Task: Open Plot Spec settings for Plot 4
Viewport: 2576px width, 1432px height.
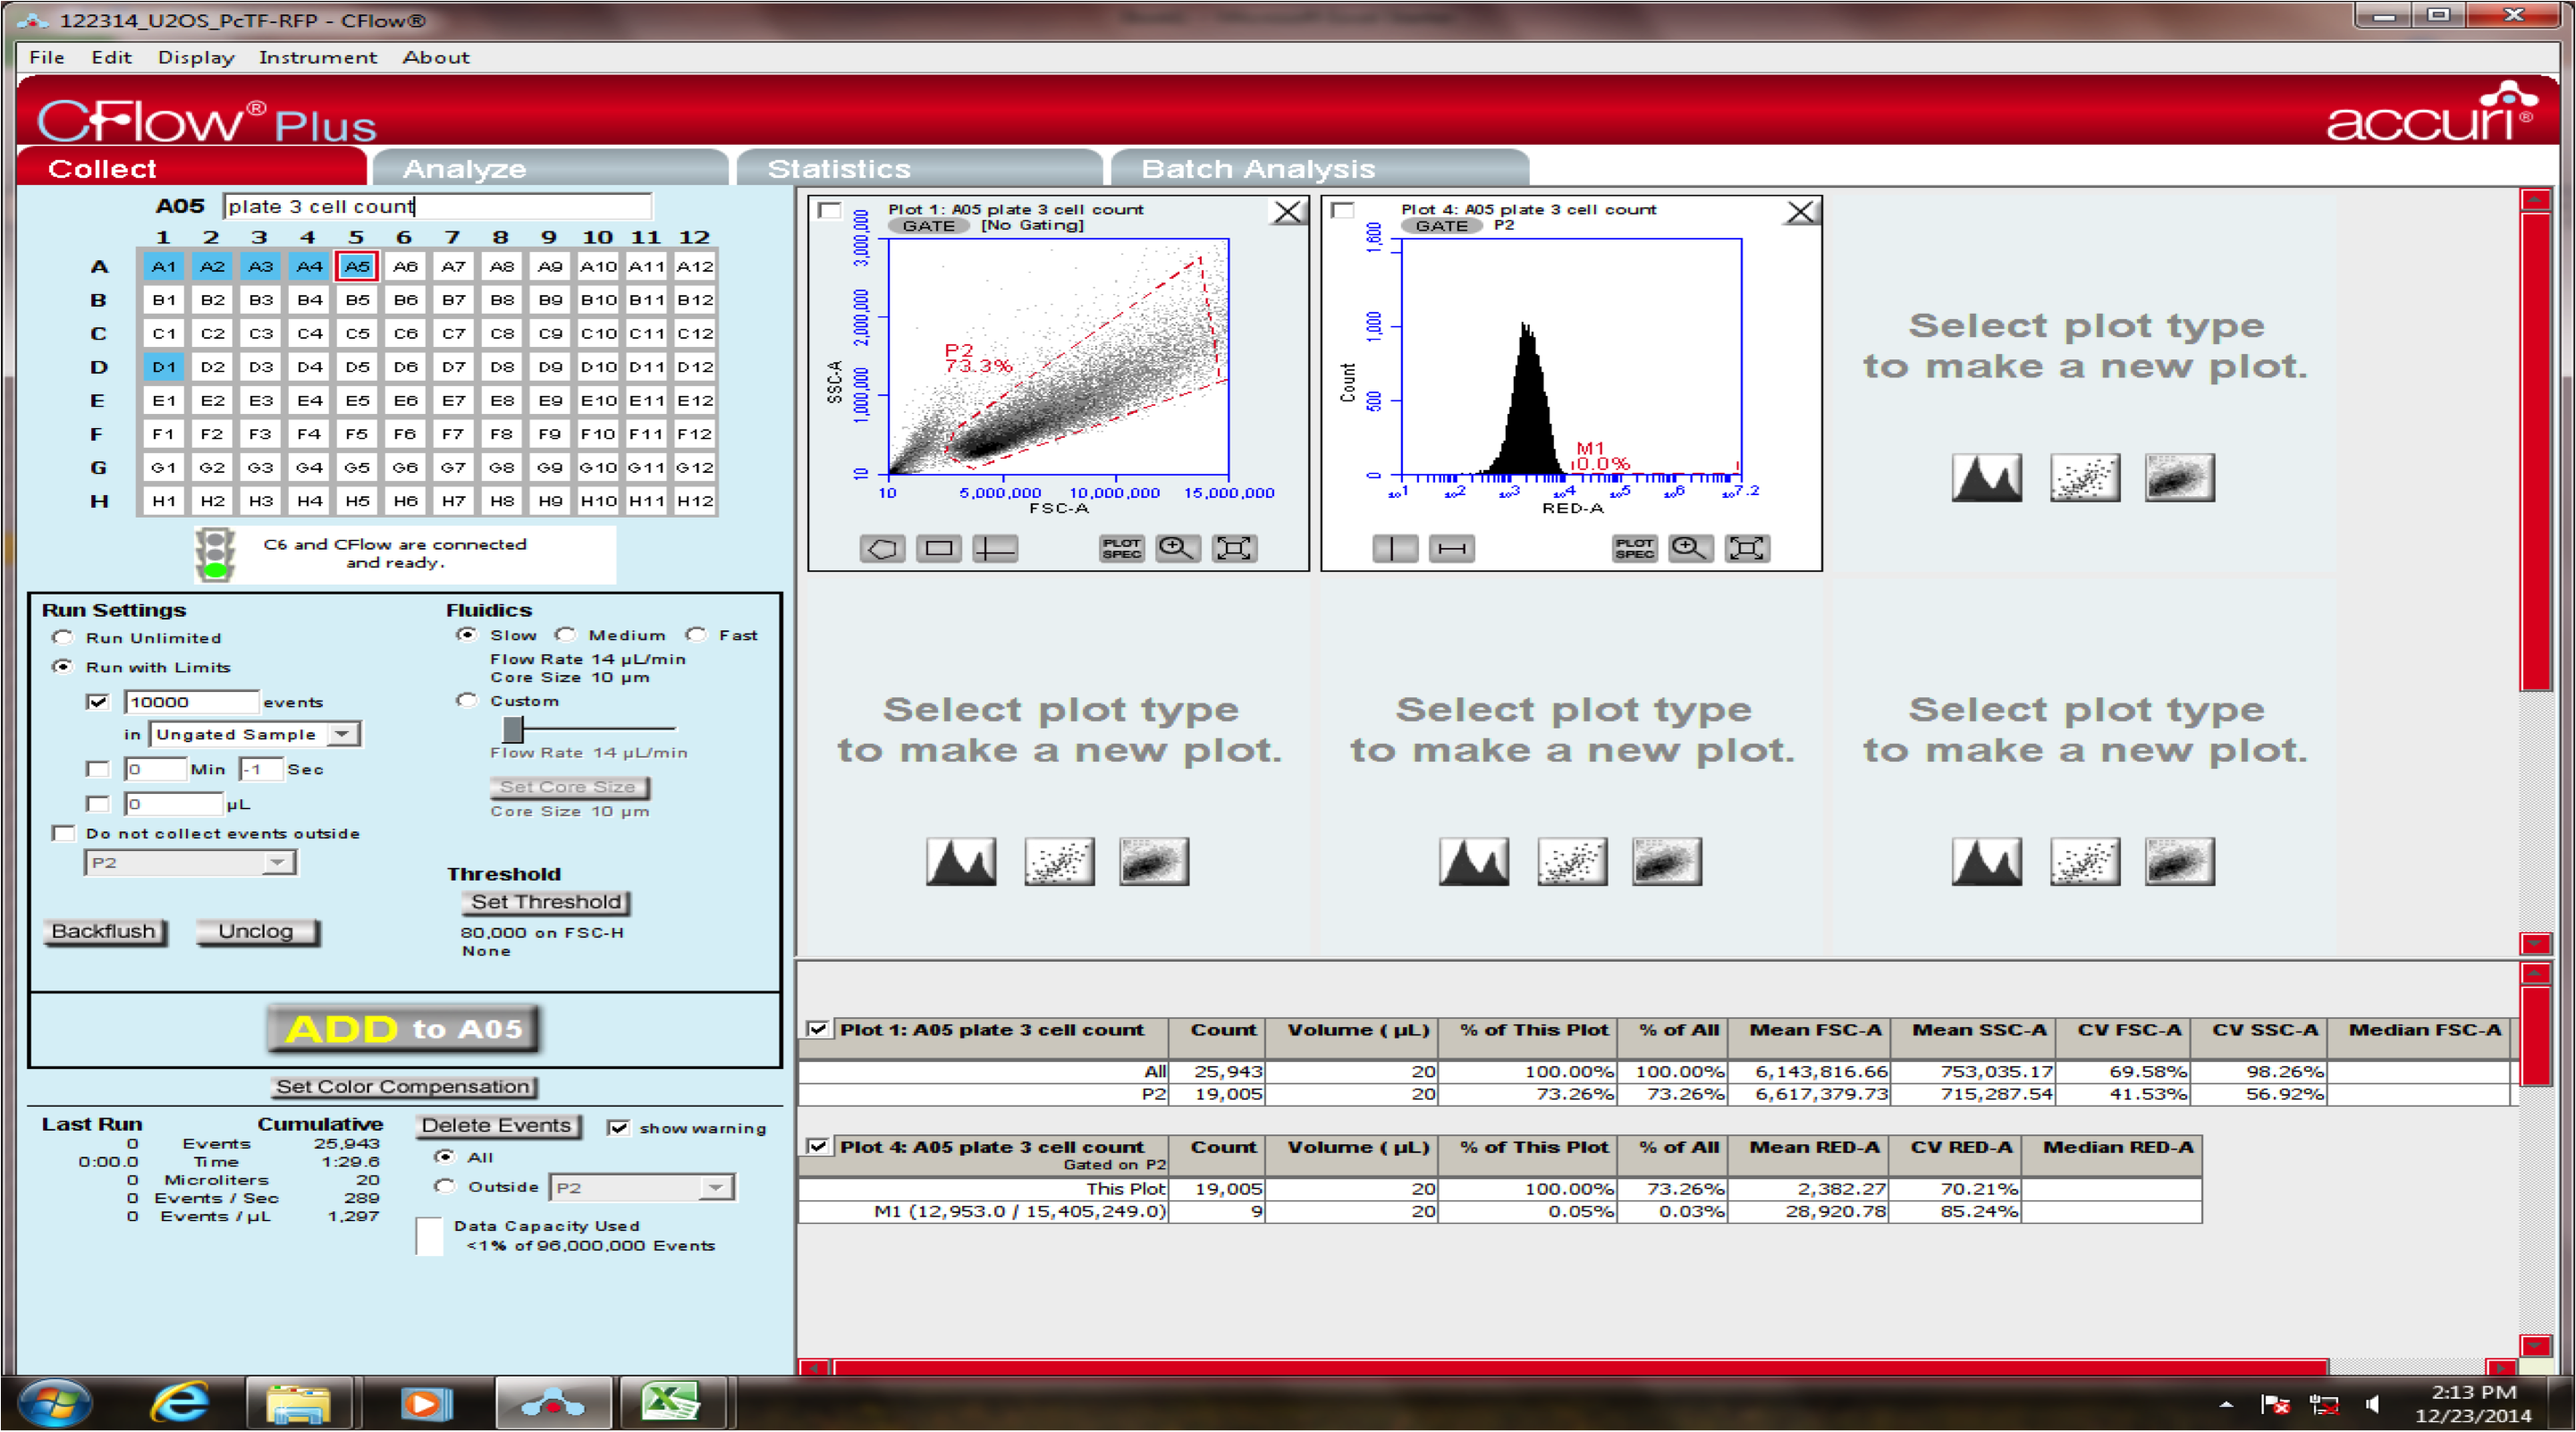Action: pyautogui.click(x=1634, y=548)
